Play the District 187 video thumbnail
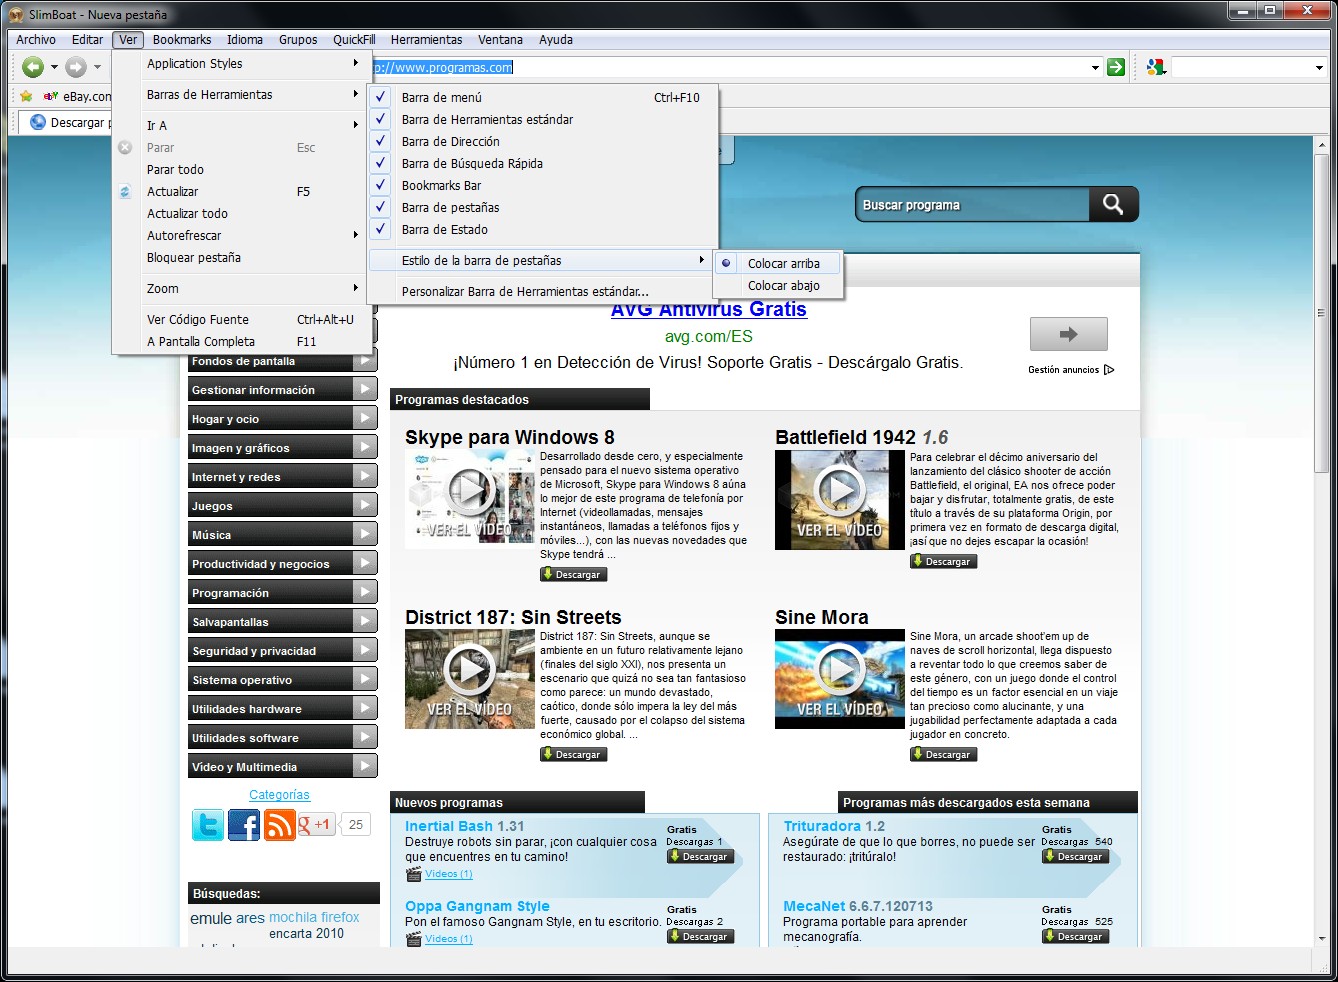 pos(470,670)
